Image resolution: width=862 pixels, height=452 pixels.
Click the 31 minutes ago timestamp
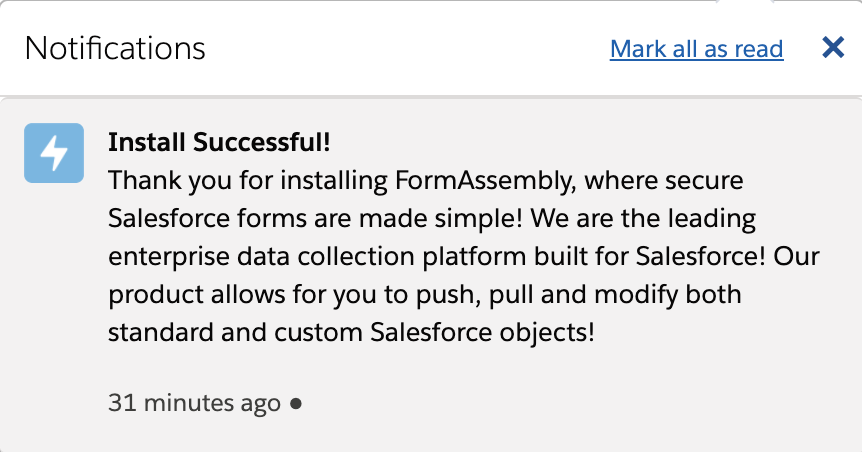coord(194,404)
